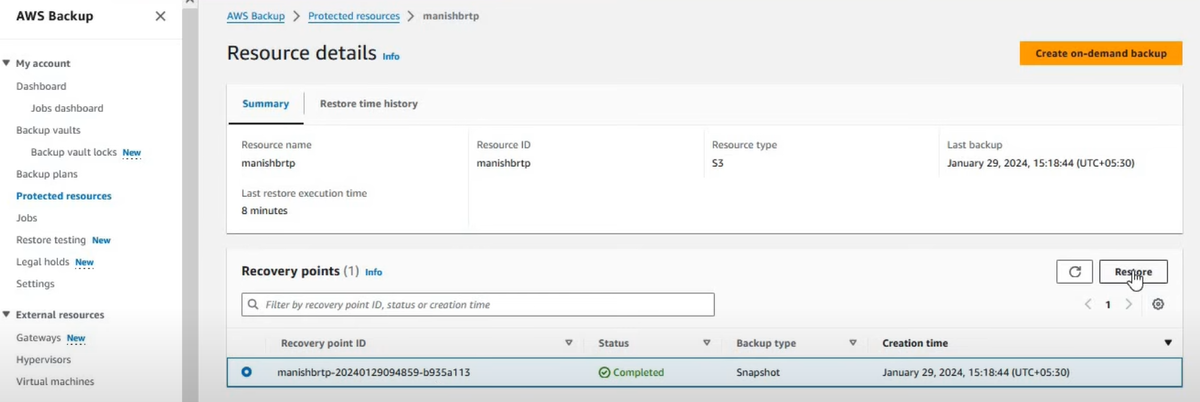Open Settings in the sidebar
The height and width of the screenshot is (402, 1200).
(35, 284)
